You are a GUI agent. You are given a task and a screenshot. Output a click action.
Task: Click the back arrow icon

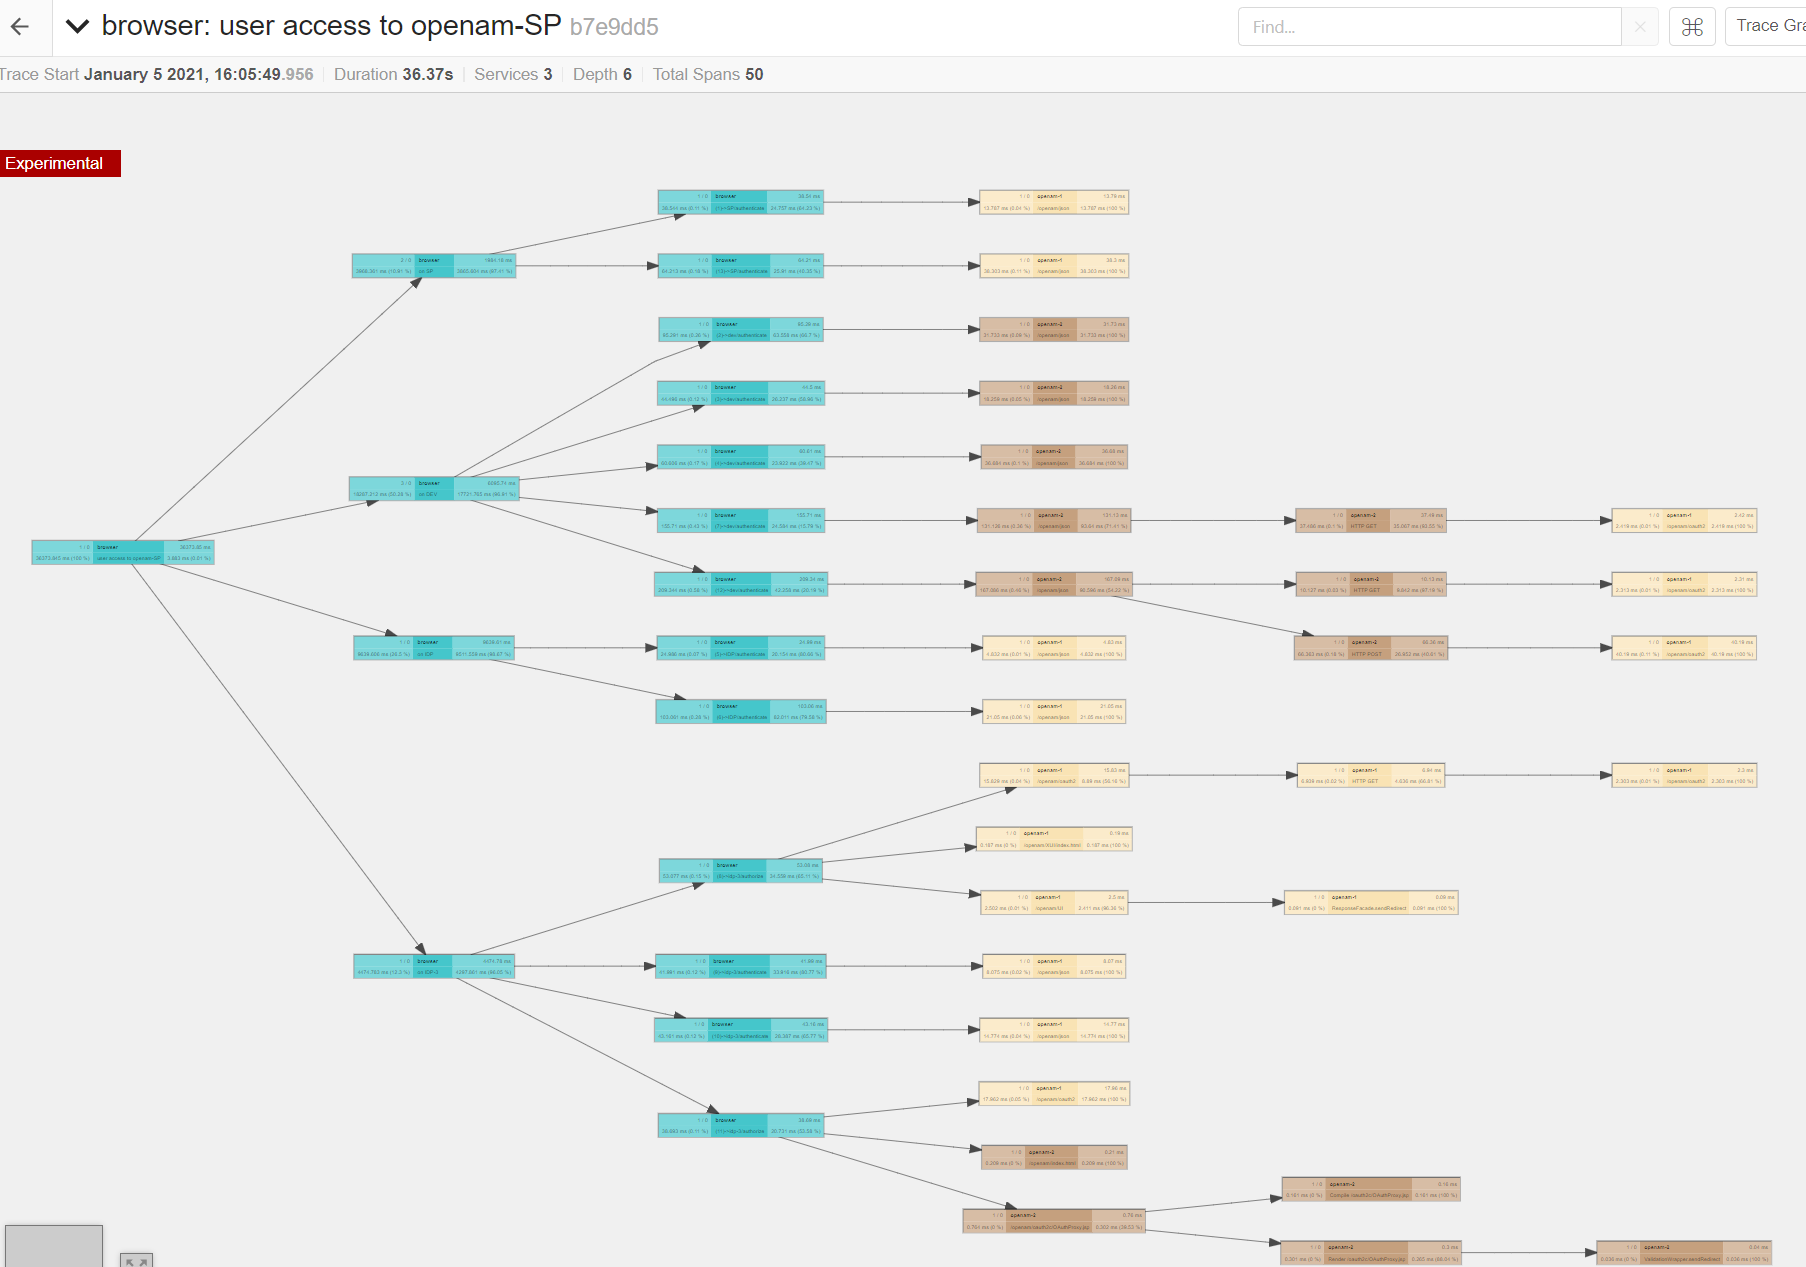(21, 27)
